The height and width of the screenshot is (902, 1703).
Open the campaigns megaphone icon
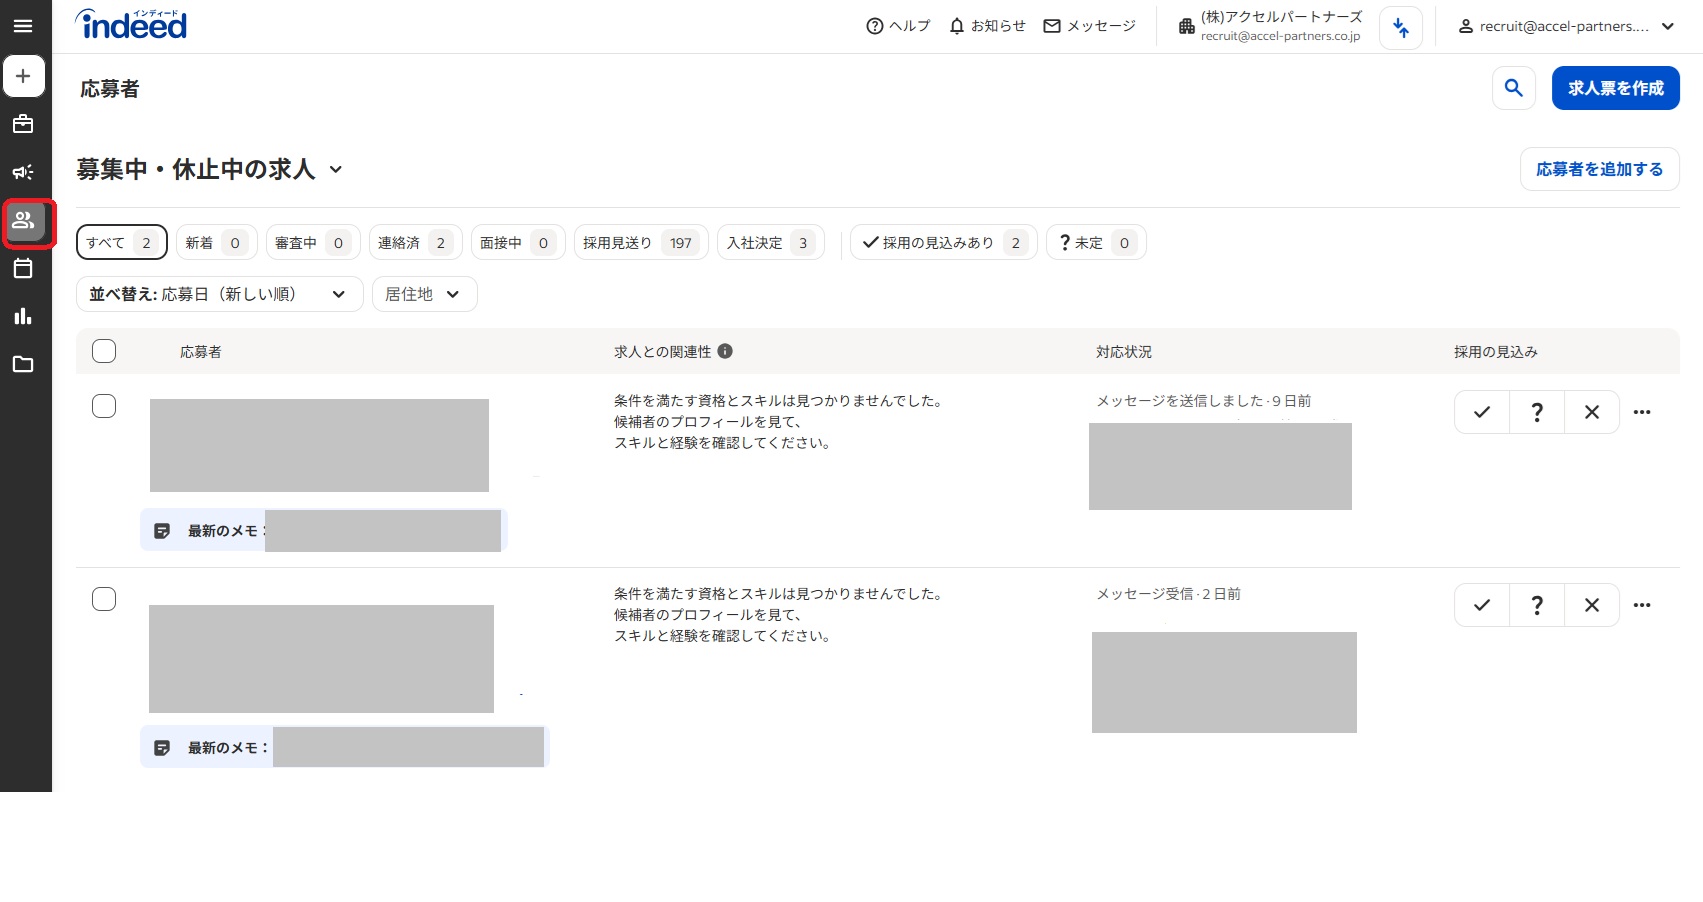pyautogui.click(x=23, y=172)
